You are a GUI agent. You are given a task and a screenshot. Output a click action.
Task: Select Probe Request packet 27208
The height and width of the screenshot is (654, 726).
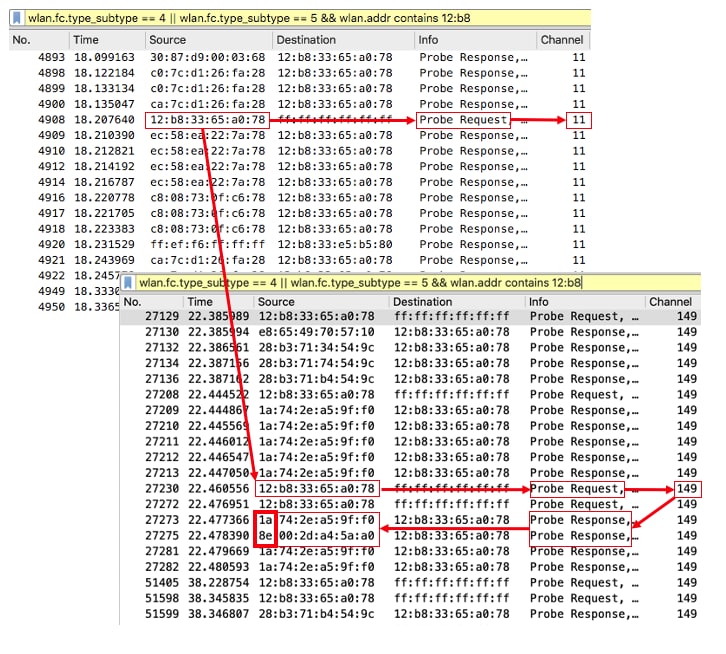pyautogui.click(x=410, y=395)
